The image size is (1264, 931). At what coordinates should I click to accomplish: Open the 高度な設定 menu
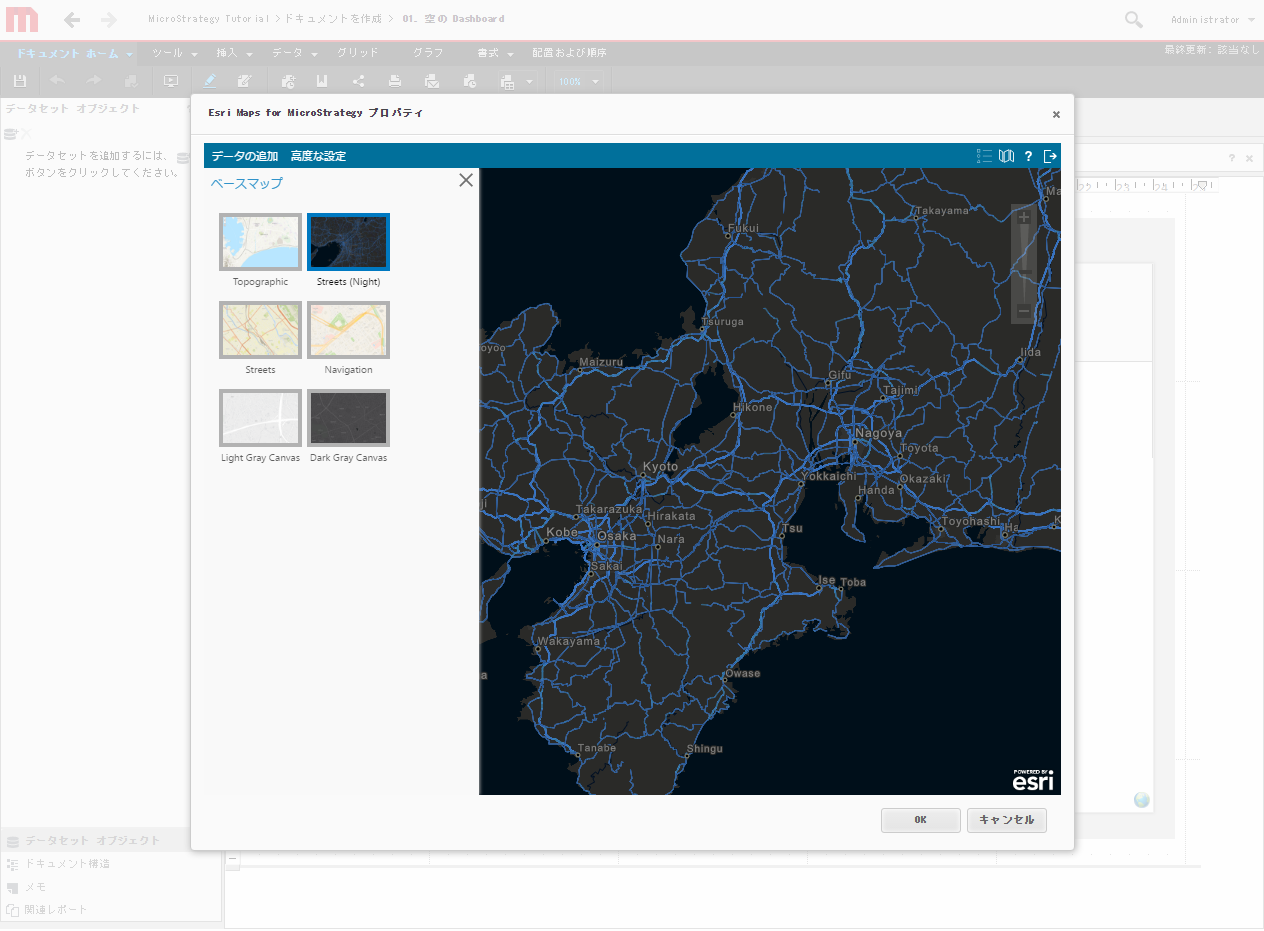pyautogui.click(x=318, y=156)
